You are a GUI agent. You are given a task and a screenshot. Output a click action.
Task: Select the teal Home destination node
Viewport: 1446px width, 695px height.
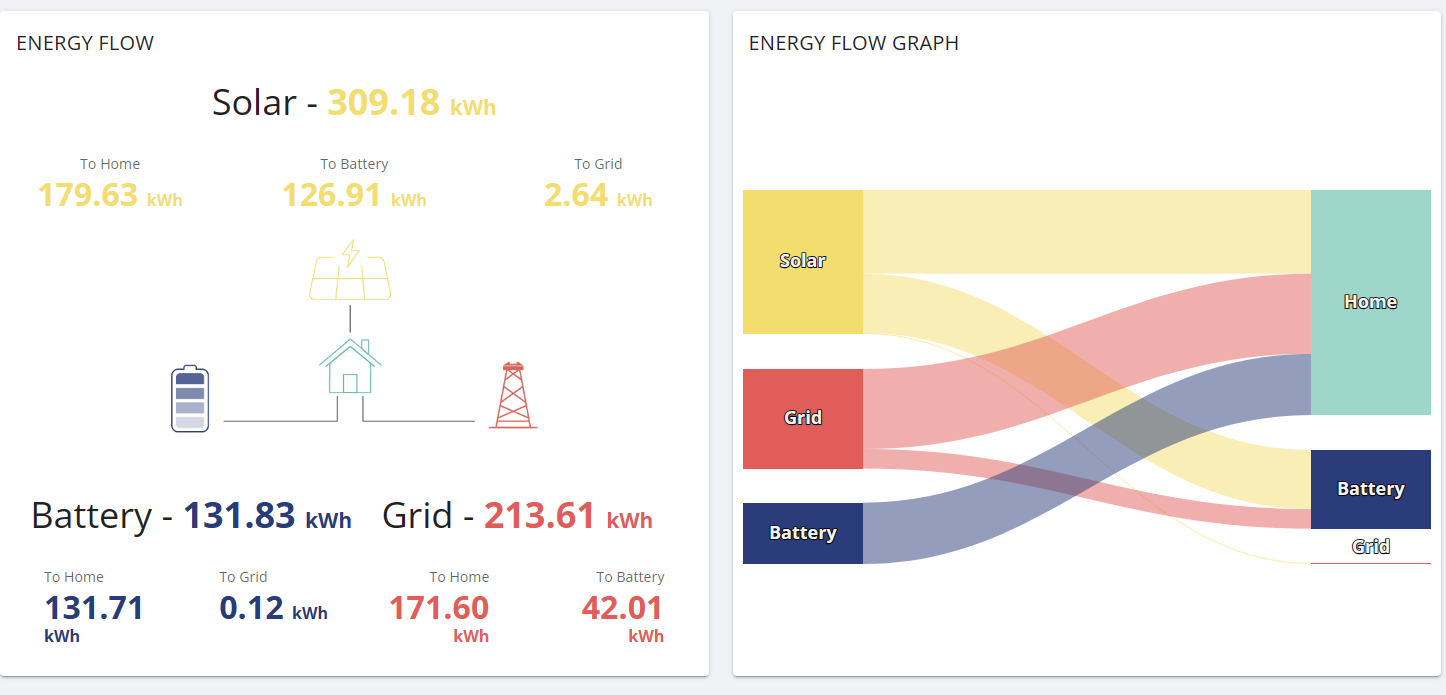tap(1371, 302)
